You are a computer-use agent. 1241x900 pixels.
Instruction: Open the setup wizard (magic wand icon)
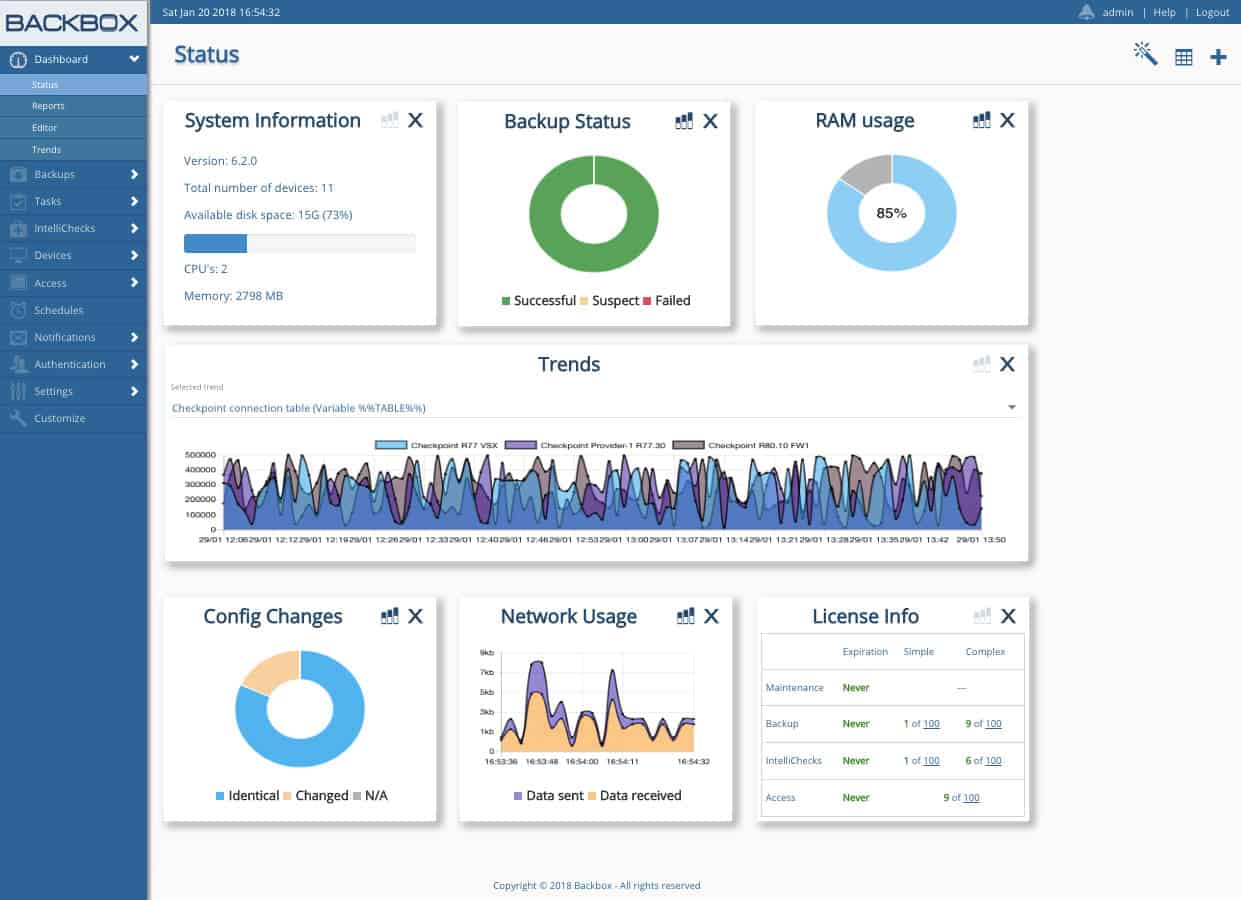tap(1145, 57)
